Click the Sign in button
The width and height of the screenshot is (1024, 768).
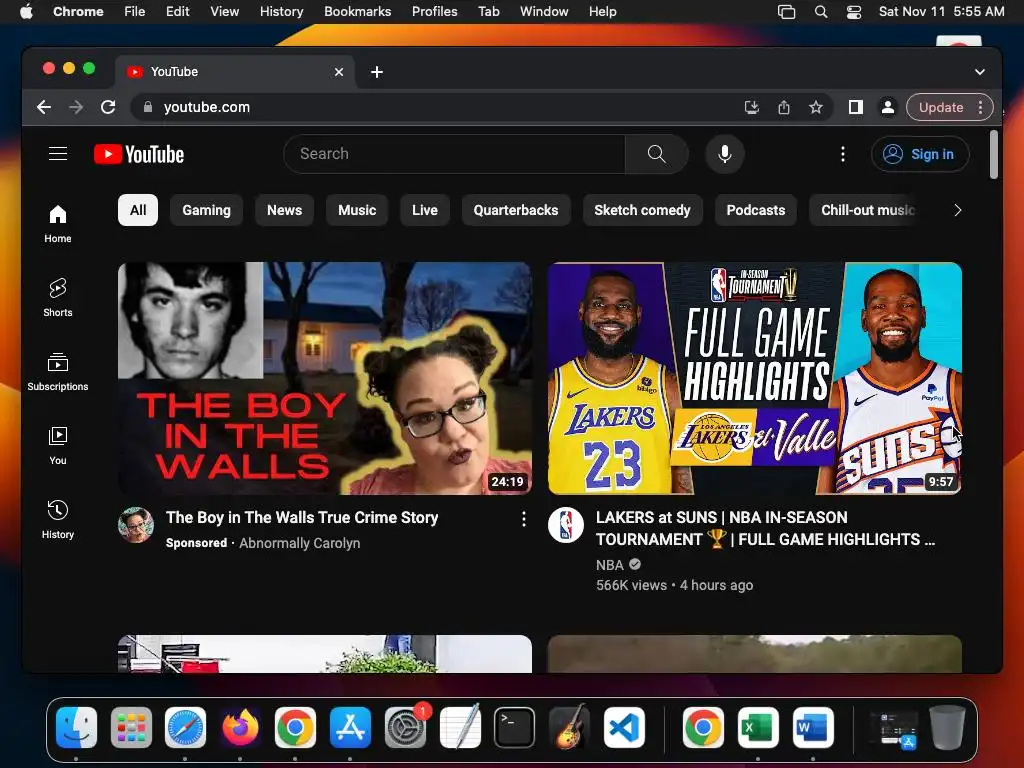(x=920, y=154)
